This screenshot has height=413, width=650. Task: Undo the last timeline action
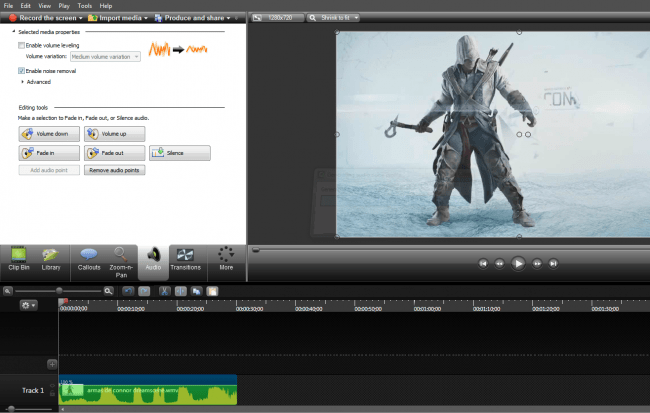[128, 291]
